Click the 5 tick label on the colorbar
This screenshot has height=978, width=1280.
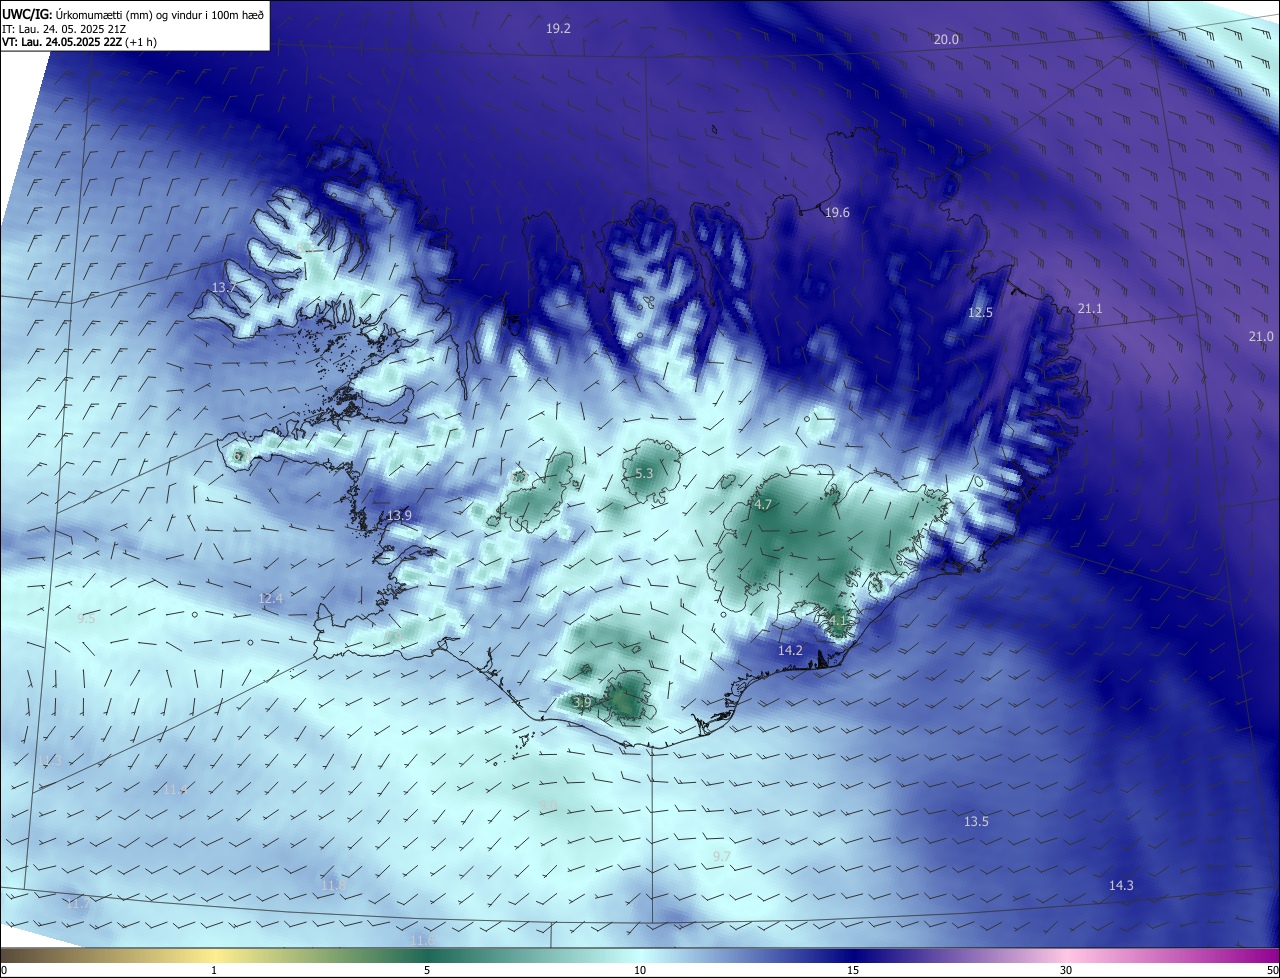tap(427, 970)
